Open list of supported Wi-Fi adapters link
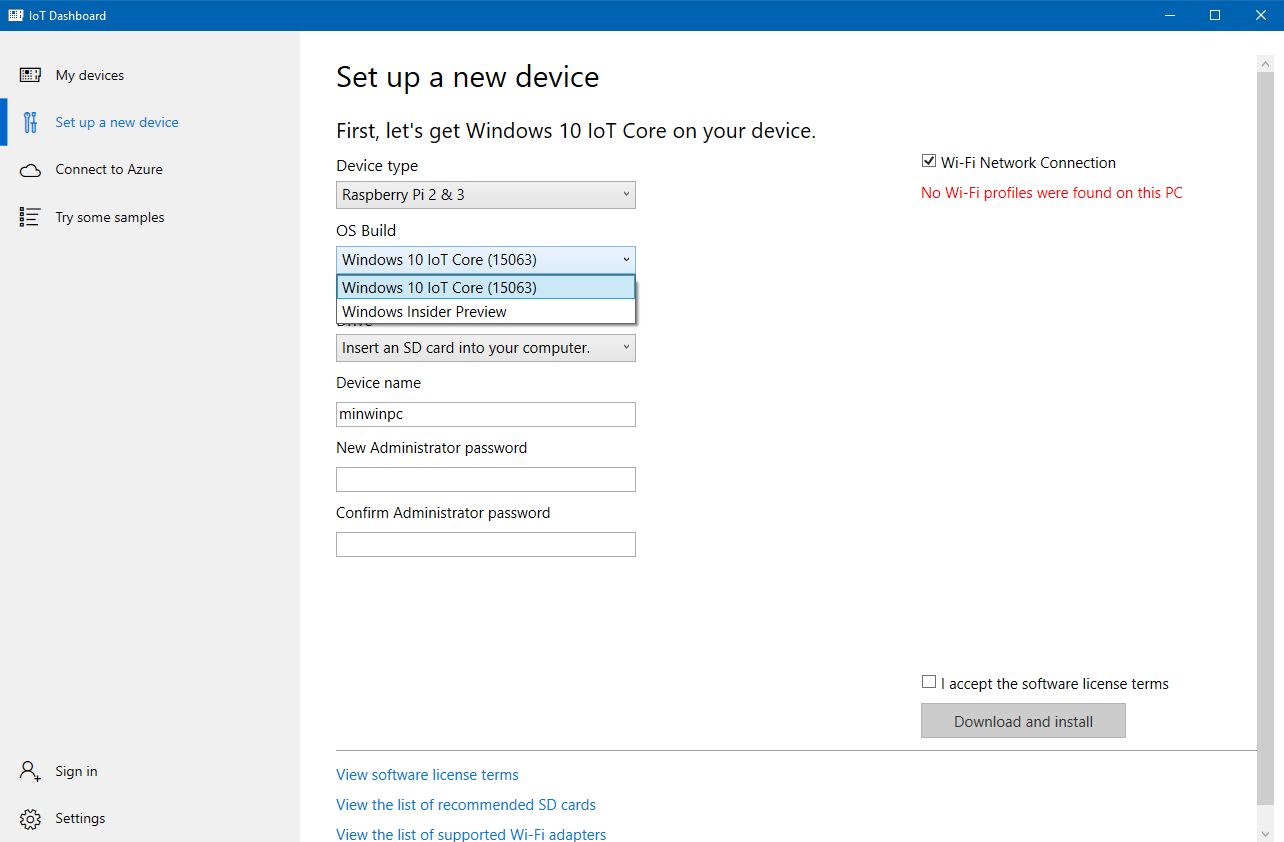 (x=471, y=834)
